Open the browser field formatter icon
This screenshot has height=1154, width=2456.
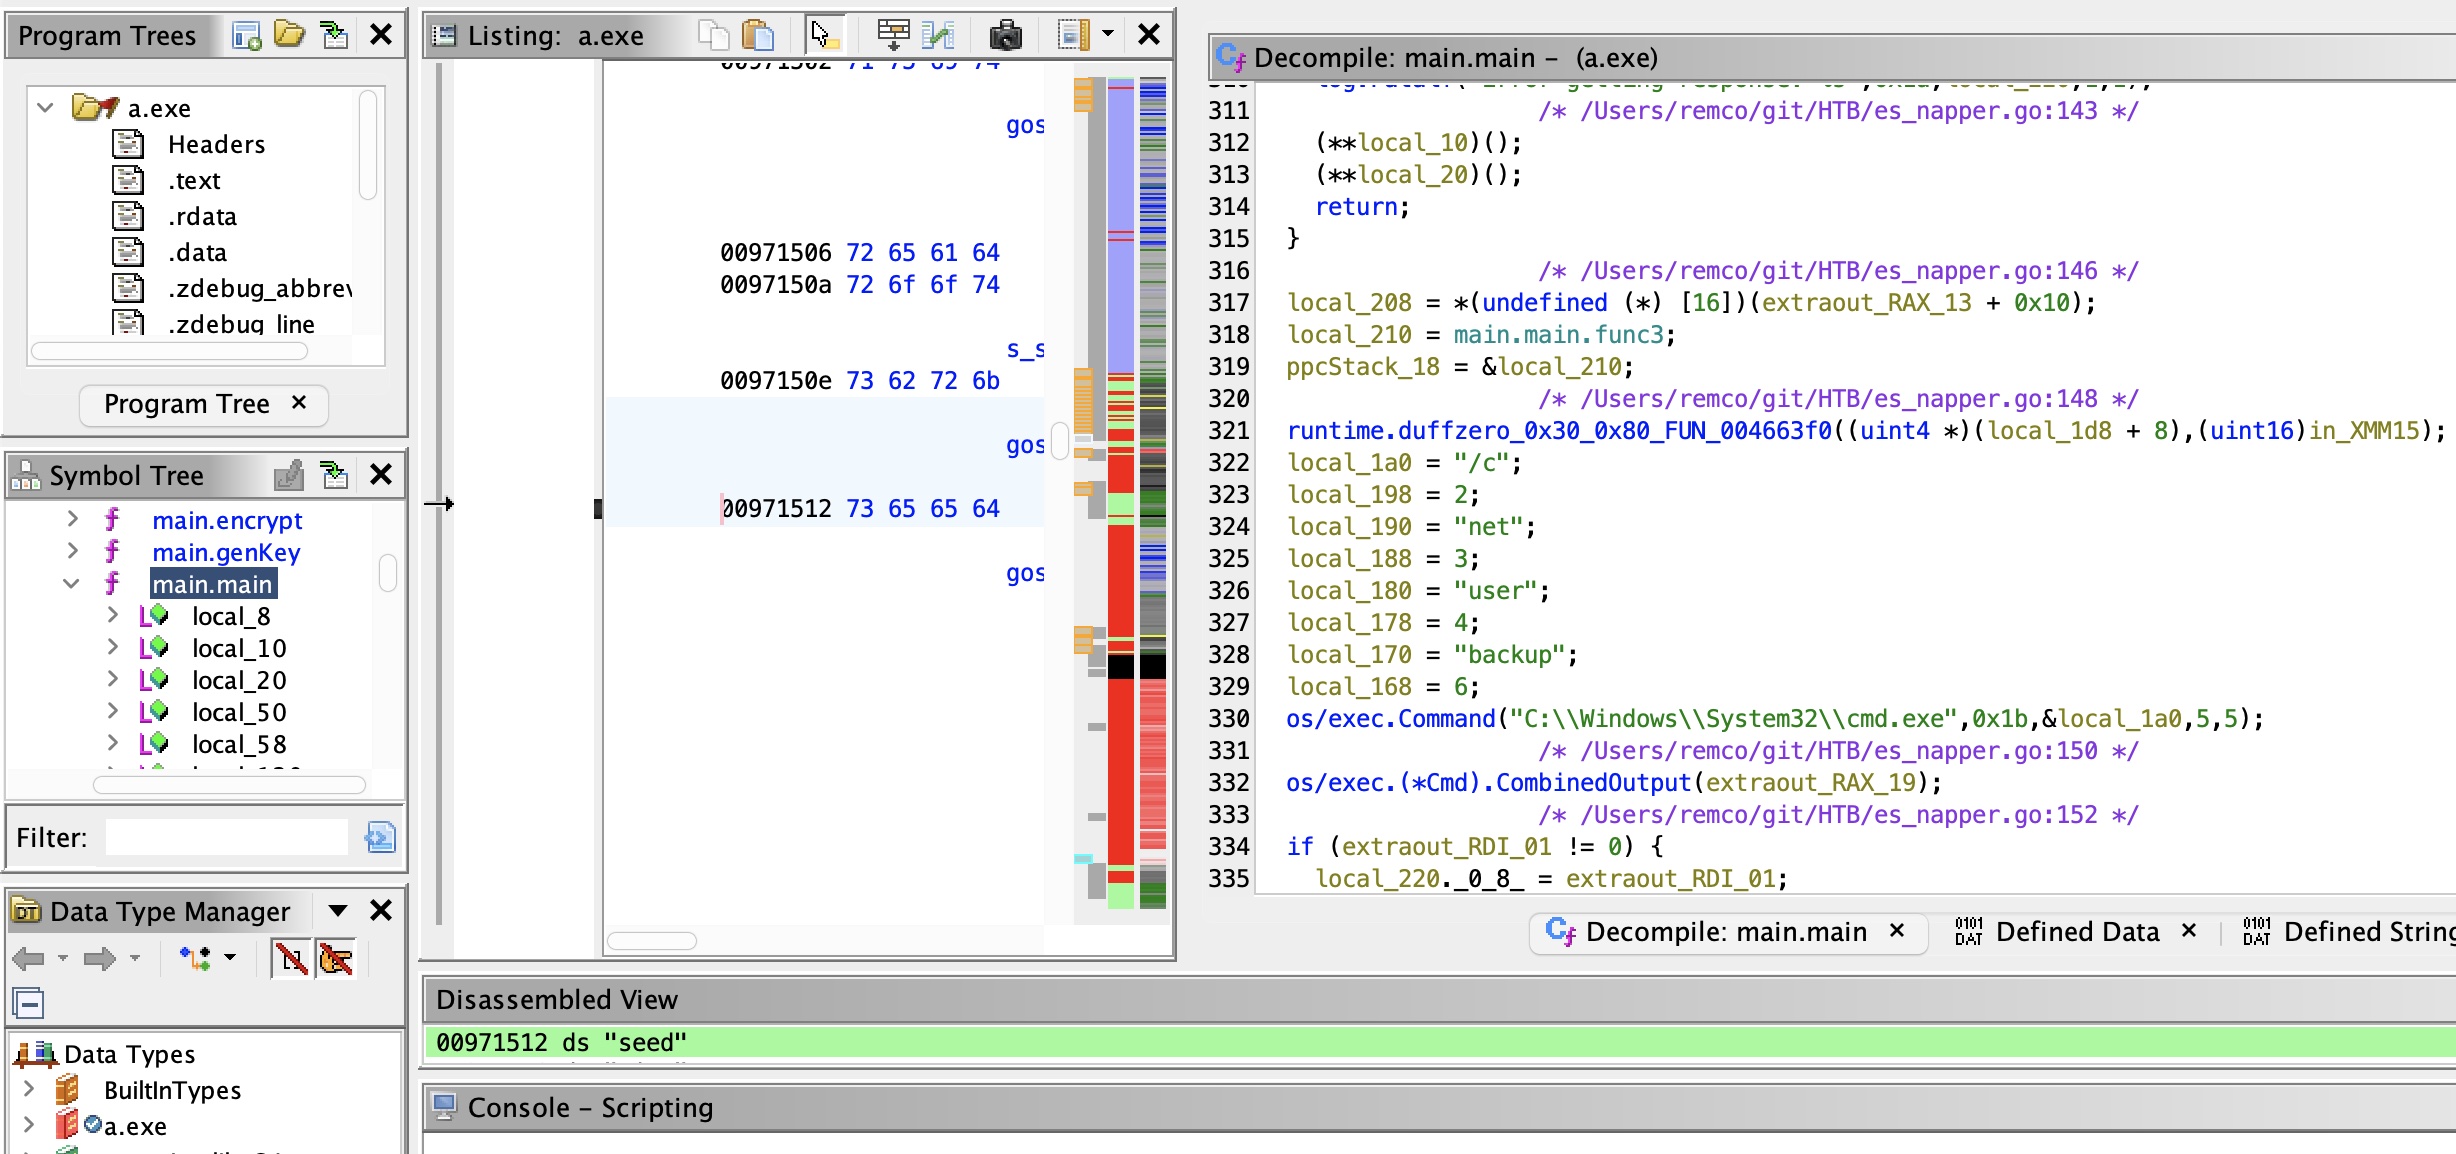tap(893, 36)
